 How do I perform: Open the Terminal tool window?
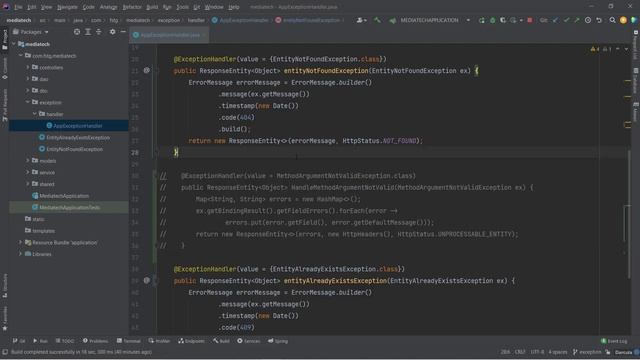click(x=129, y=341)
